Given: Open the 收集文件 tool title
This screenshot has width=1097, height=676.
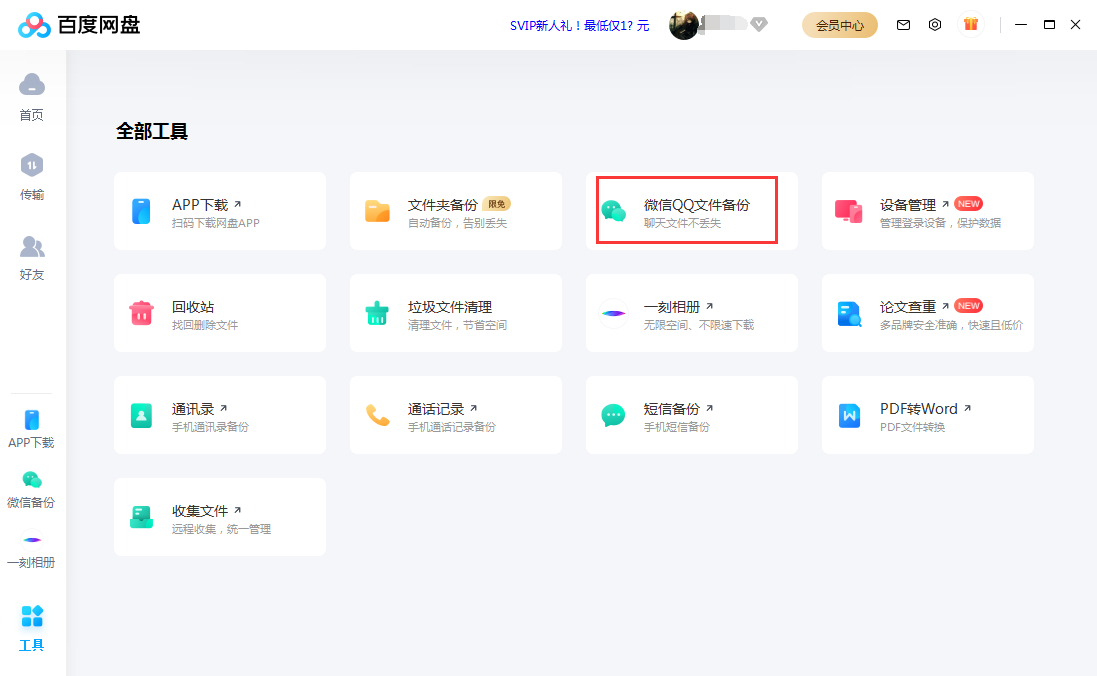Looking at the screenshot, I should [x=200, y=511].
